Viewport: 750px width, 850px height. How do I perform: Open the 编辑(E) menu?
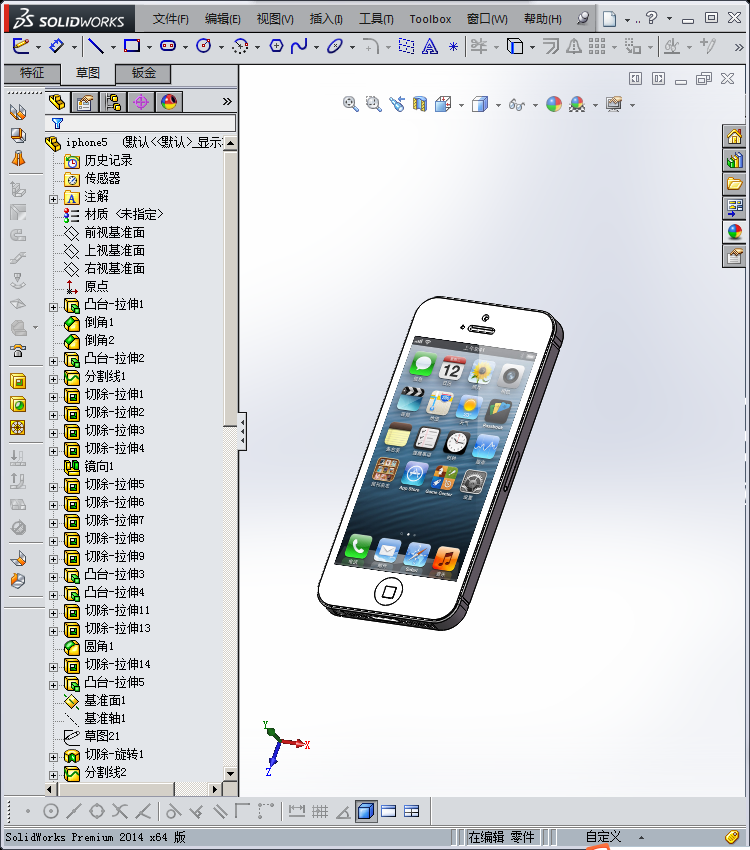[x=223, y=19]
